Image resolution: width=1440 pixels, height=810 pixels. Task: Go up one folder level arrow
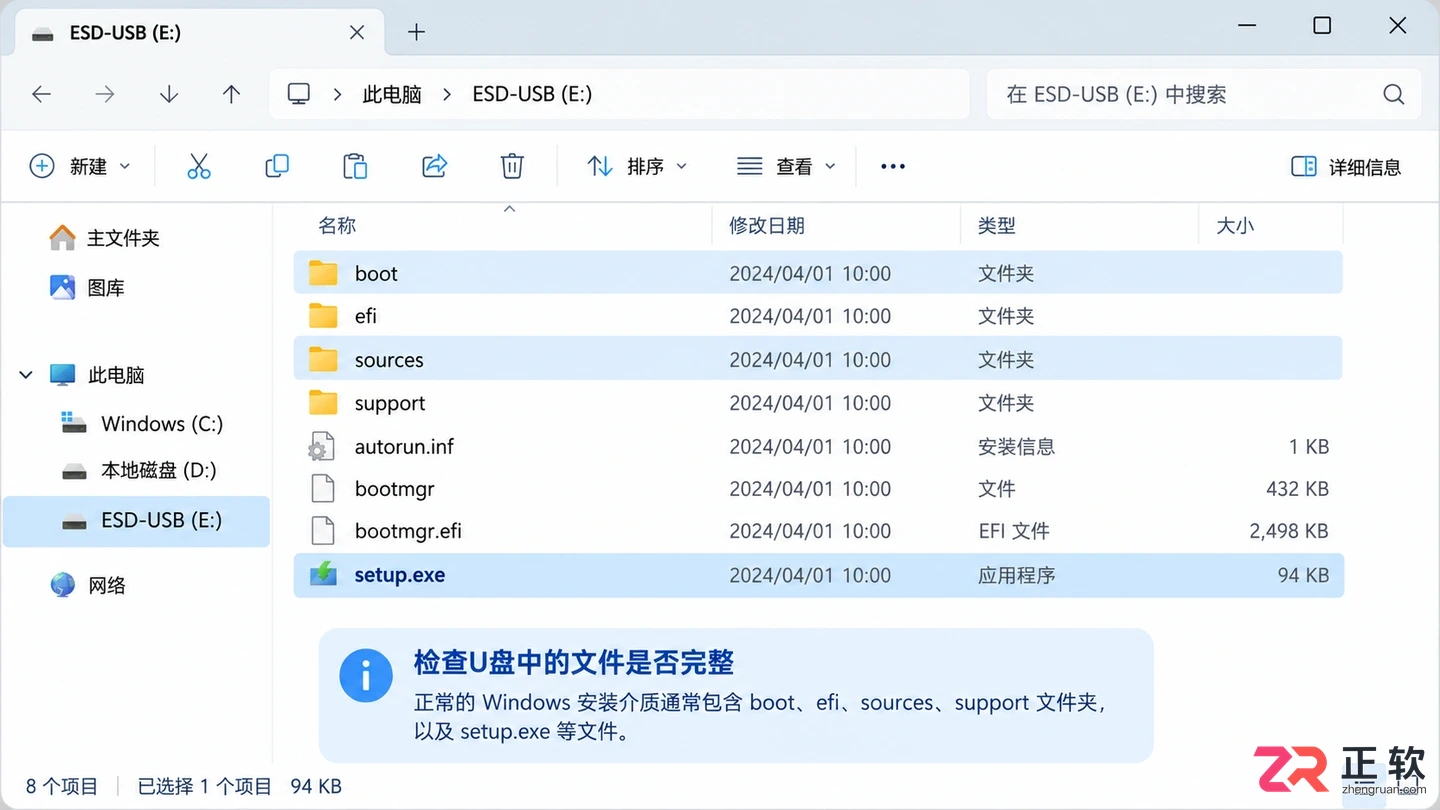pos(231,94)
